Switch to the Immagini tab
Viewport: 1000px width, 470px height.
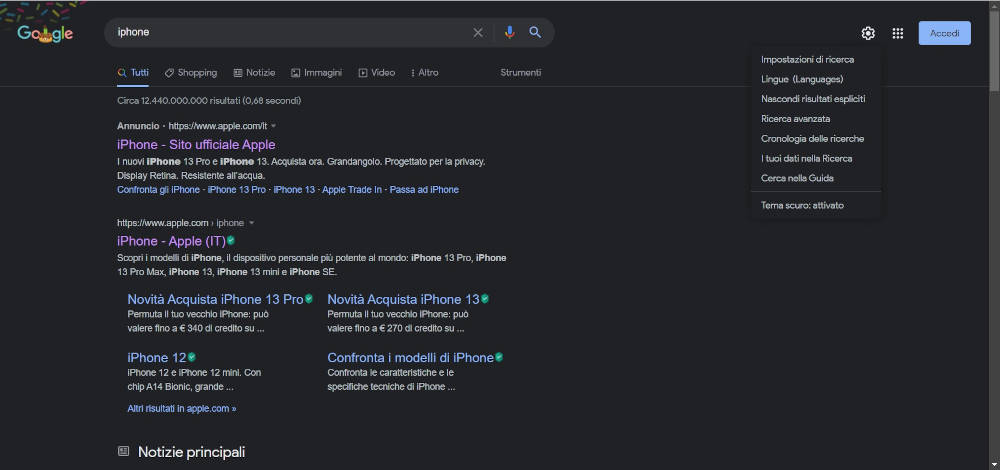[x=316, y=73]
